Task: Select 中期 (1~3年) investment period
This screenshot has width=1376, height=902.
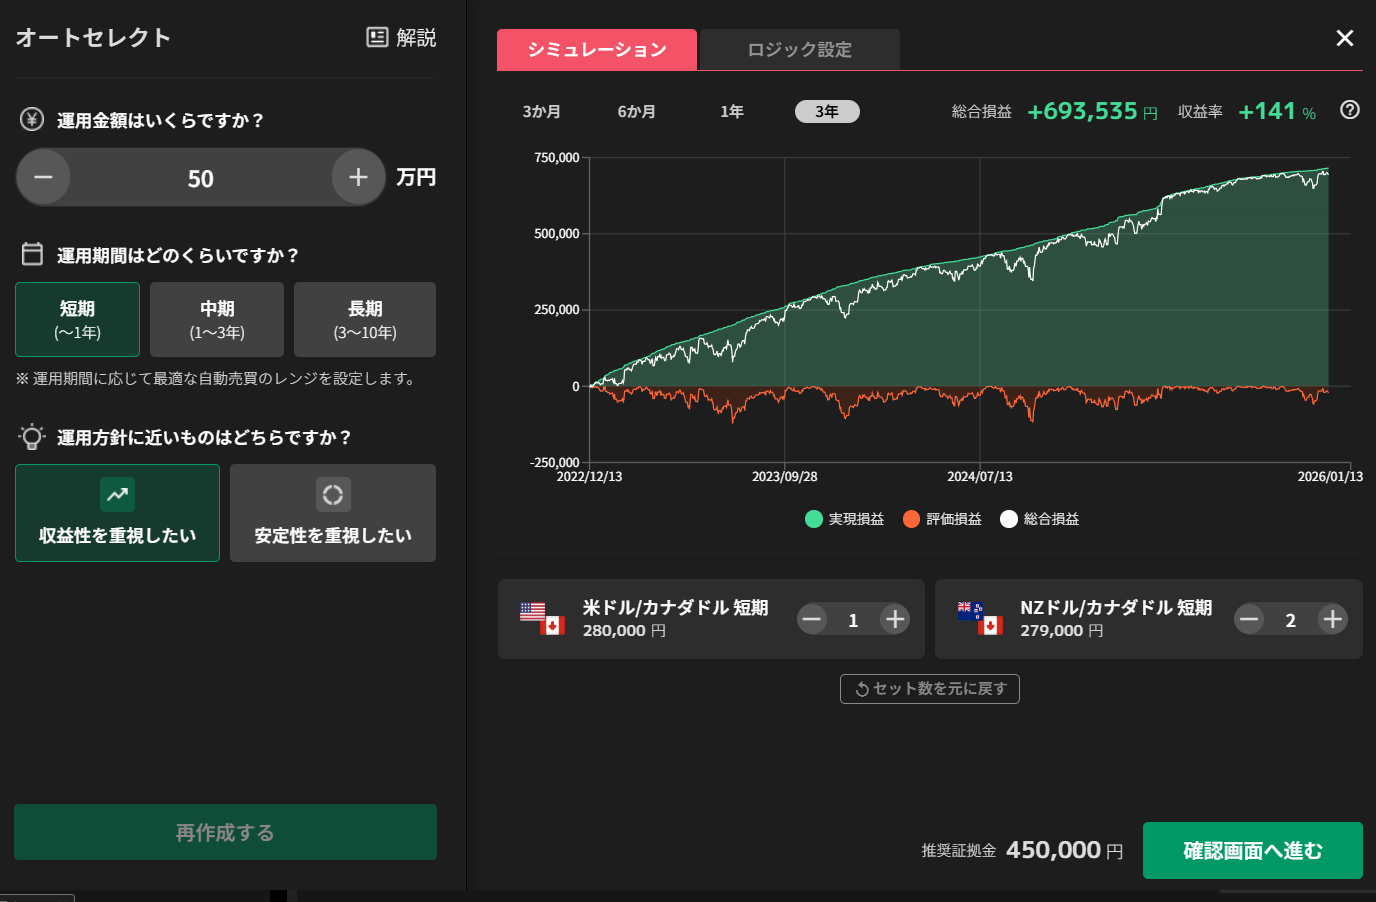Action: (217, 319)
